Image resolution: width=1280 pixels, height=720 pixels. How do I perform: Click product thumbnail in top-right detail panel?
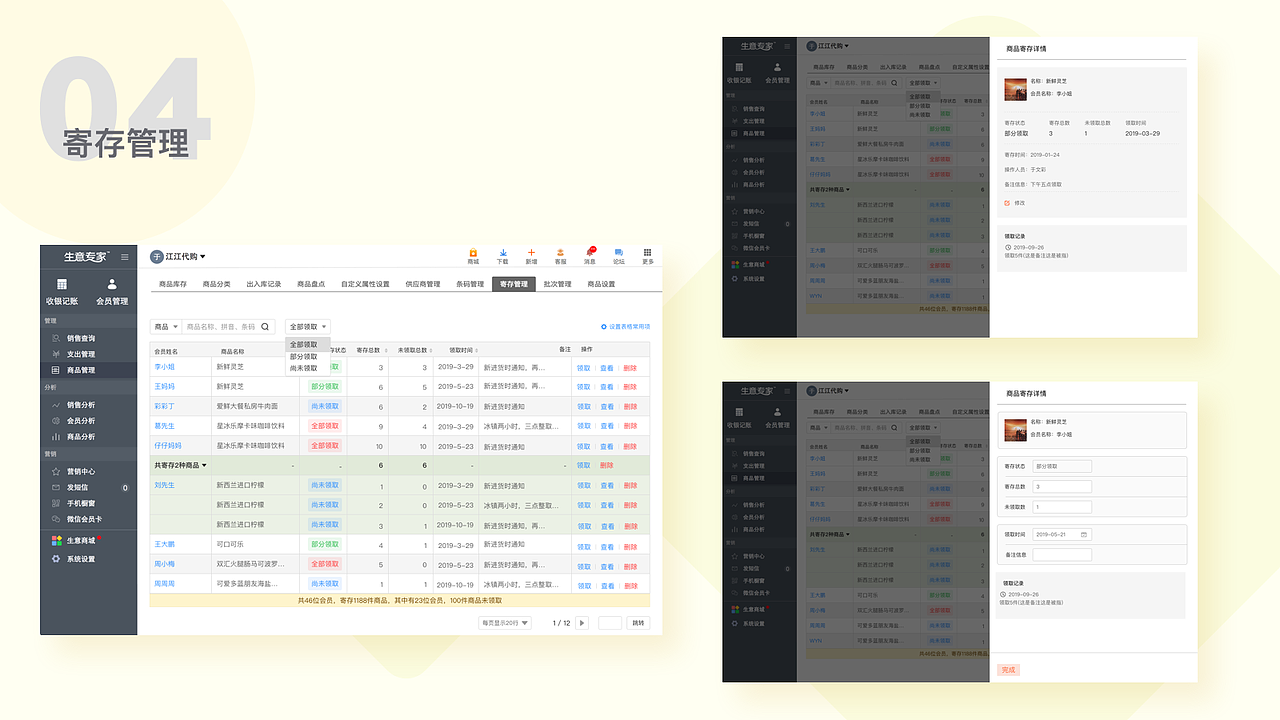click(x=1015, y=89)
